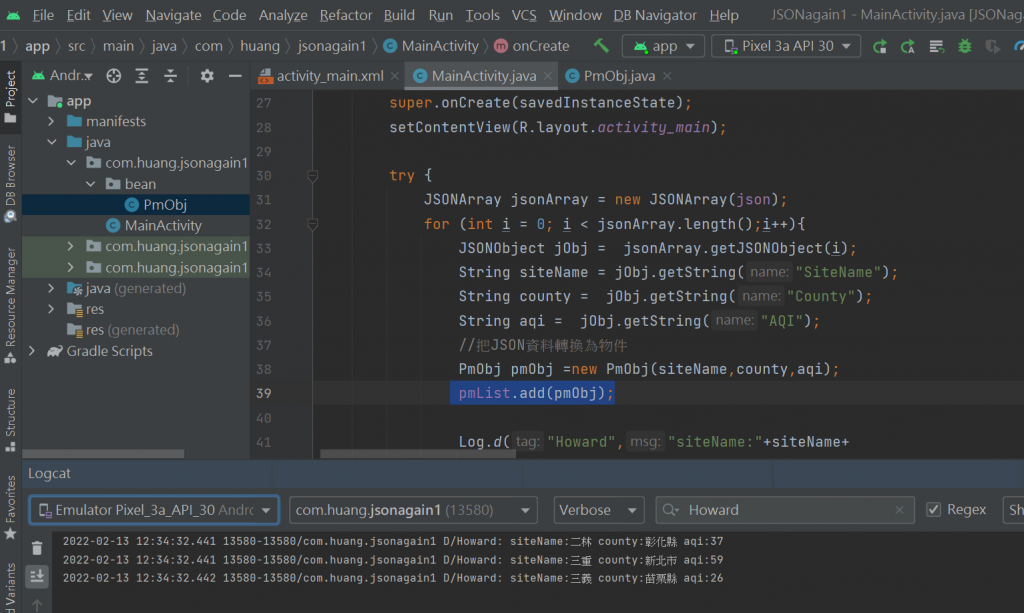Viewport: 1024px width, 613px height.
Task: Hide the Project panel with minus icon
Action: (235, 76)
